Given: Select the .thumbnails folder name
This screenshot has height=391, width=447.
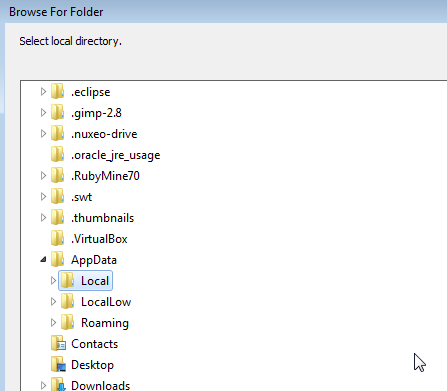Looking at the screenshot, I should coord(102,218).
